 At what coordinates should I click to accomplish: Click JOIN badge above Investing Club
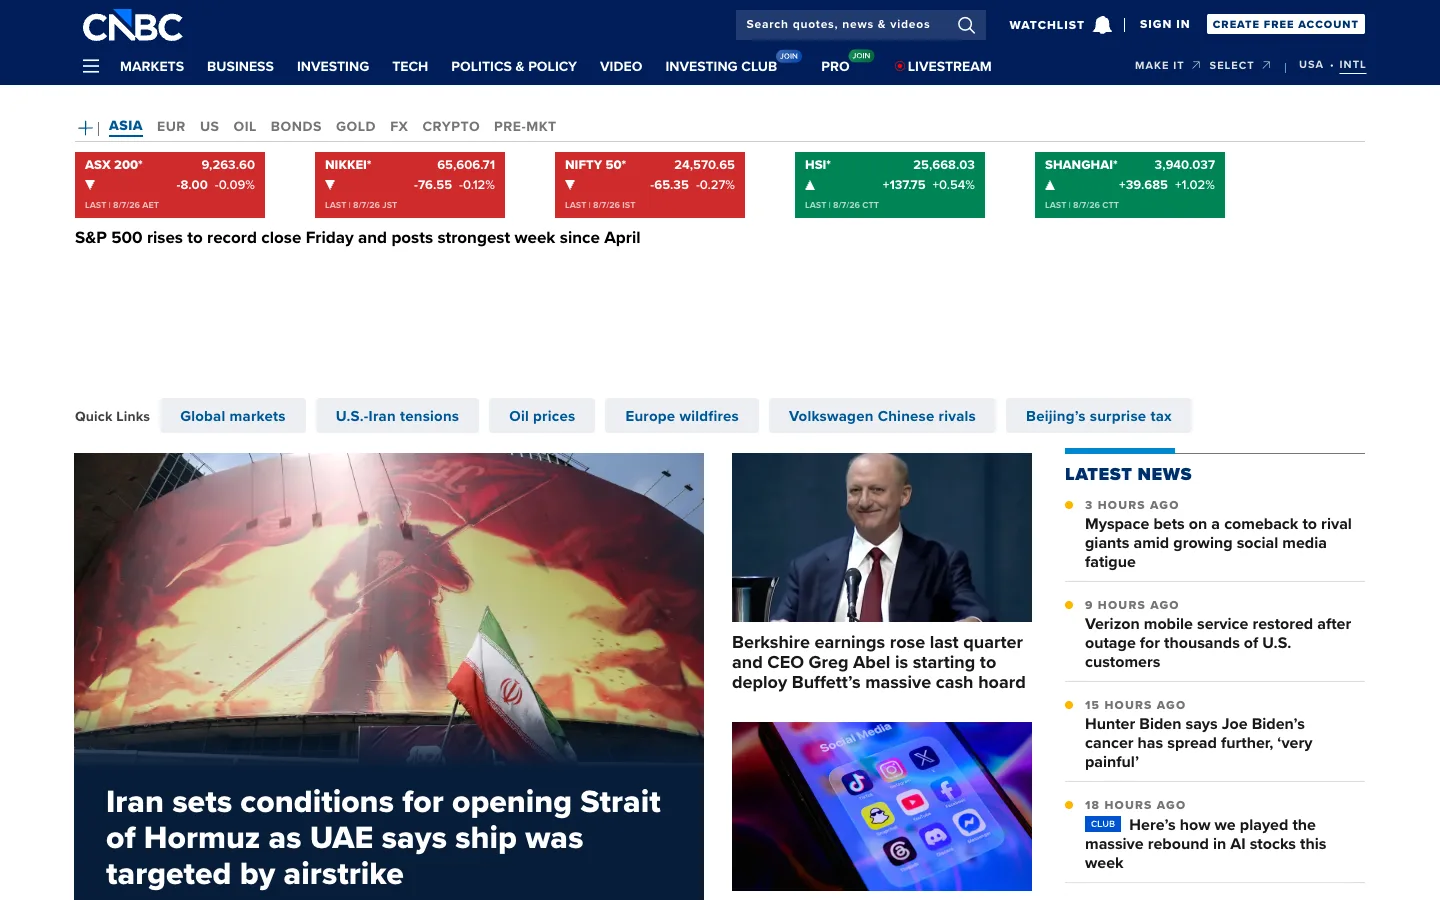tap(789, 56)
